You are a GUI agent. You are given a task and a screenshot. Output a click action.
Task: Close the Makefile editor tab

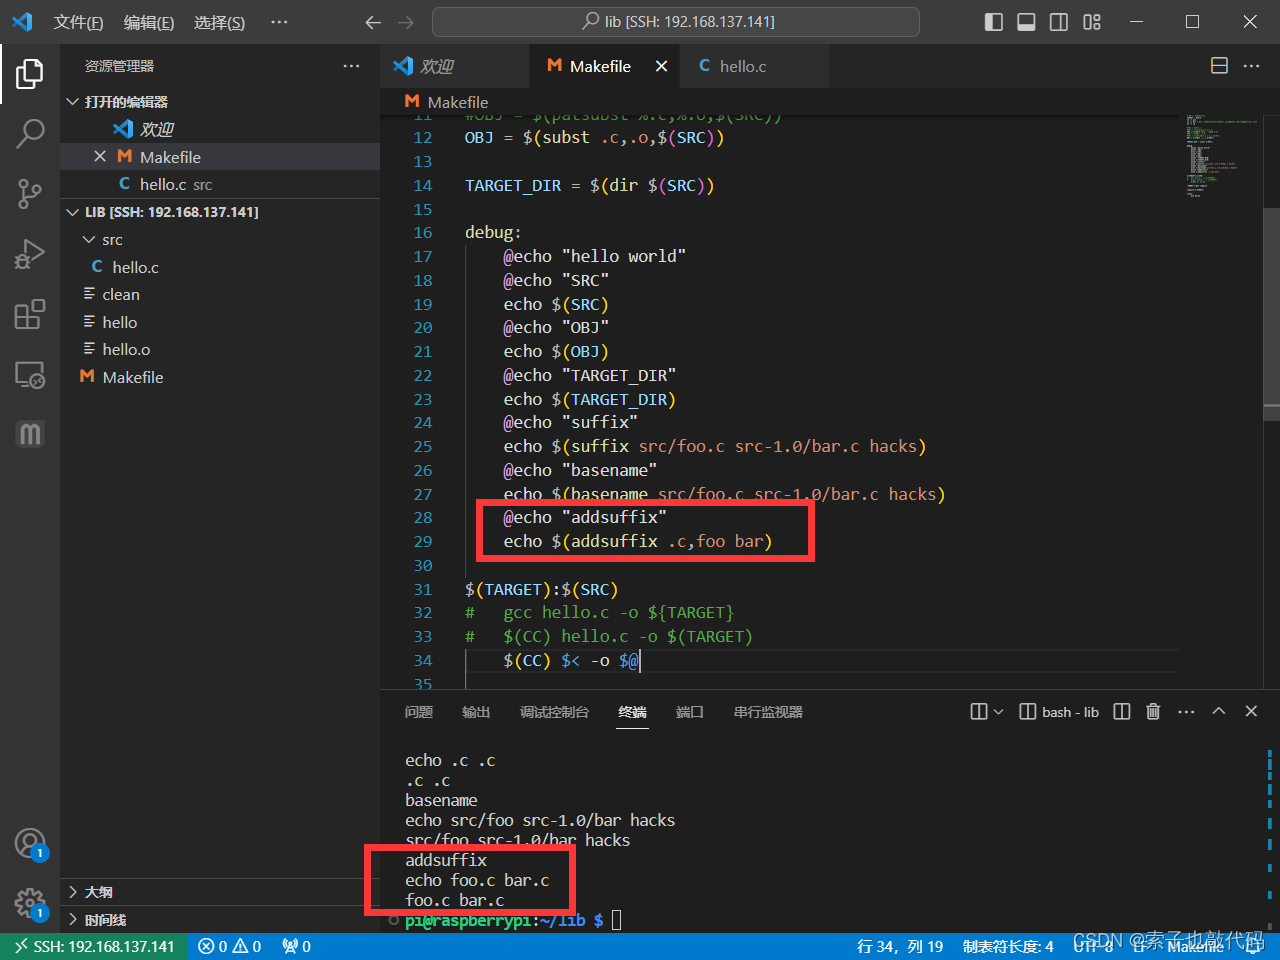[661, 66]
